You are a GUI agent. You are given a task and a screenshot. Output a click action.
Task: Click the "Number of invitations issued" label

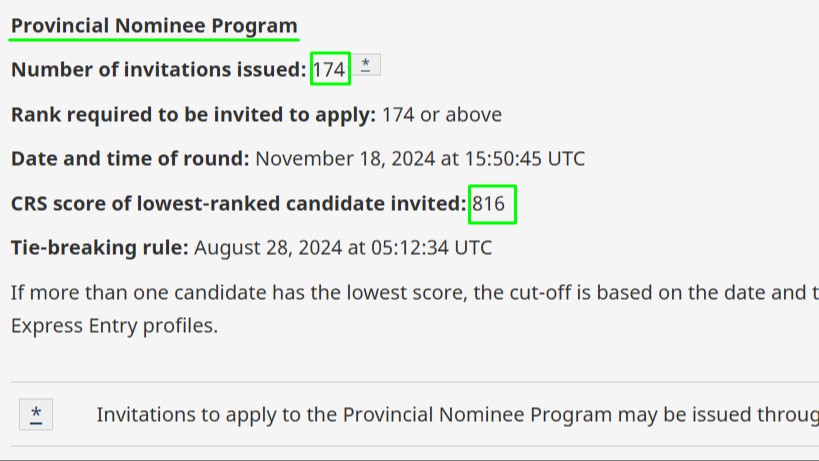coord(158,70)
